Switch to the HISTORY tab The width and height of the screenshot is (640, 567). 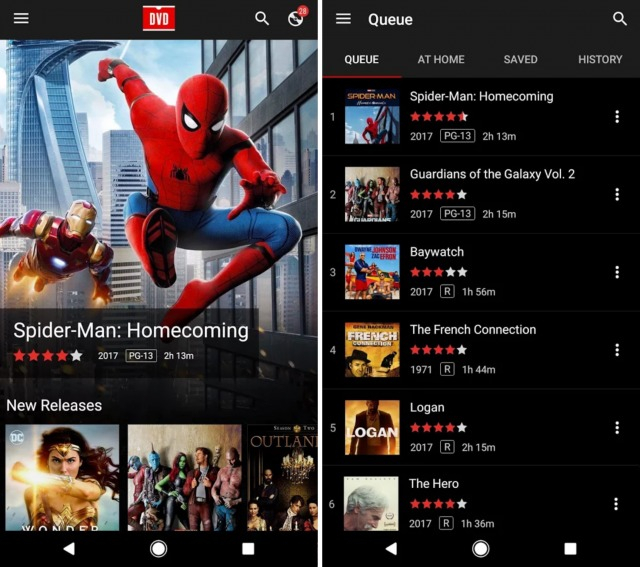tap(600, 60)
